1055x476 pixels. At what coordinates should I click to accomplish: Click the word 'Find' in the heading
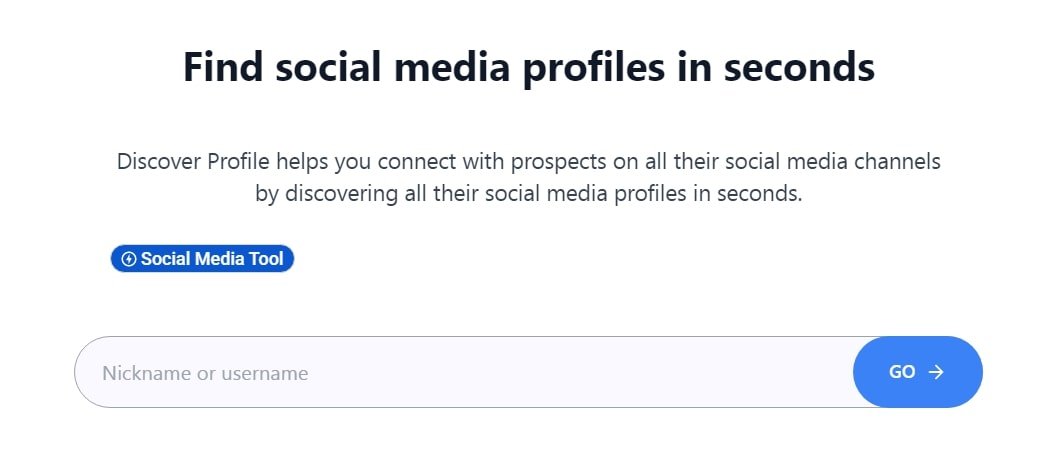point(222,68)
